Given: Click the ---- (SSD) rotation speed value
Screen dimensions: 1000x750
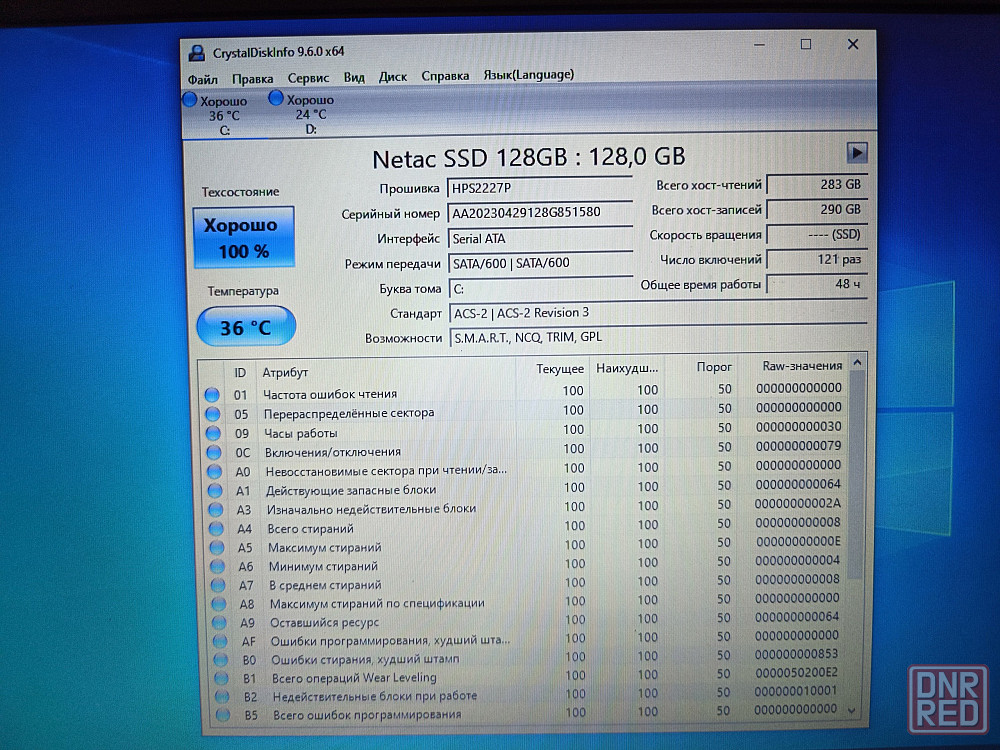Looking at the screenshot, I should point(817,234).
